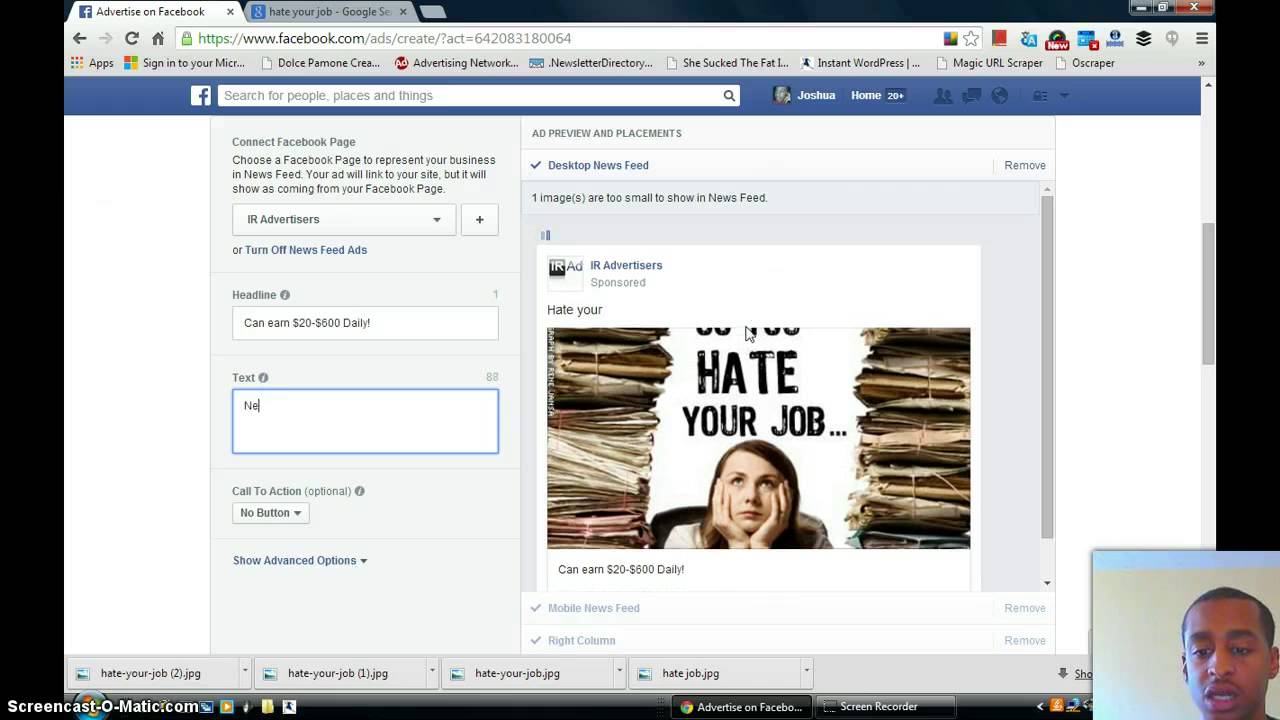The image size is (1280, 720).
Task: Open dropdown for hate-your-job (1).jpg download
Action: tap(432, 673)
